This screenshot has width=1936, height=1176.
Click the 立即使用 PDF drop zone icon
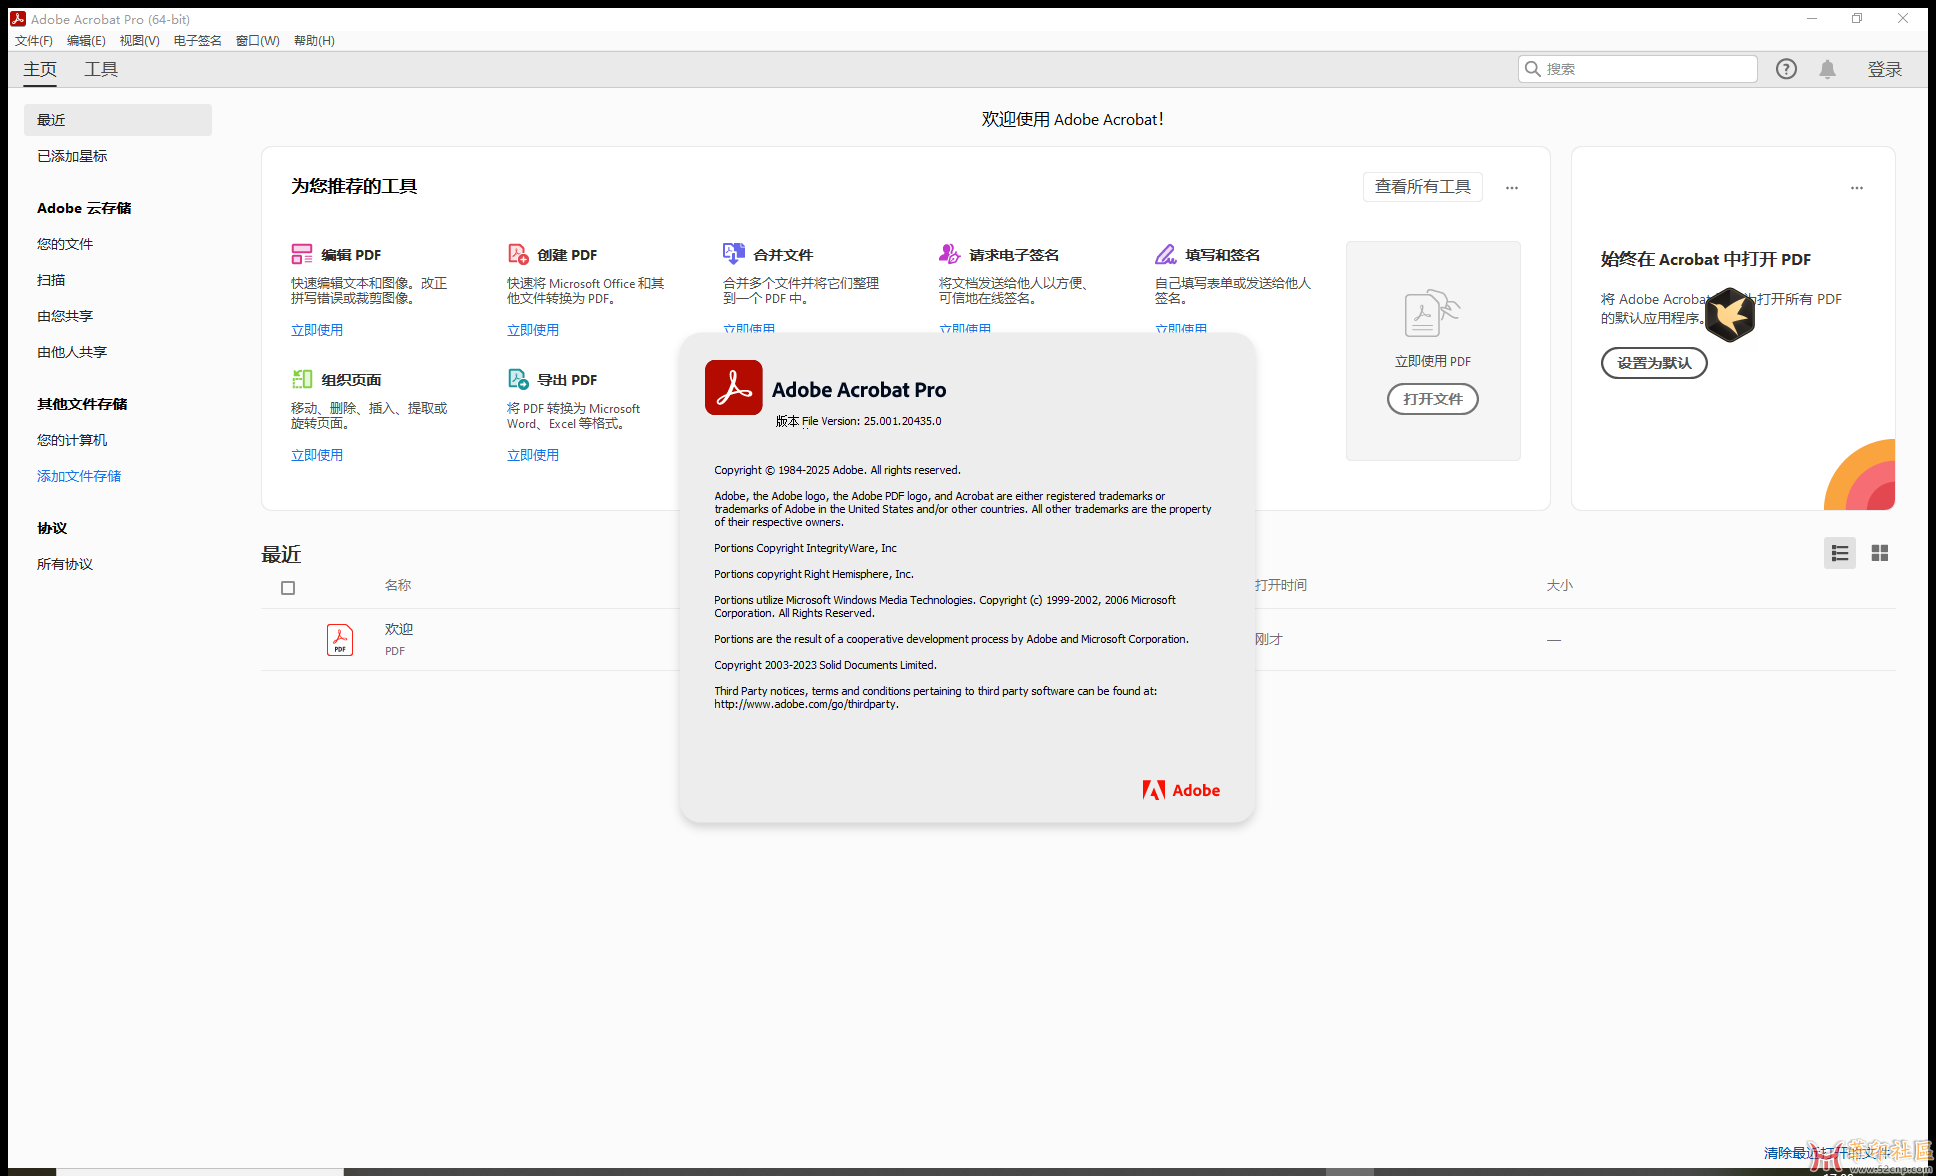click(1432, 313)
